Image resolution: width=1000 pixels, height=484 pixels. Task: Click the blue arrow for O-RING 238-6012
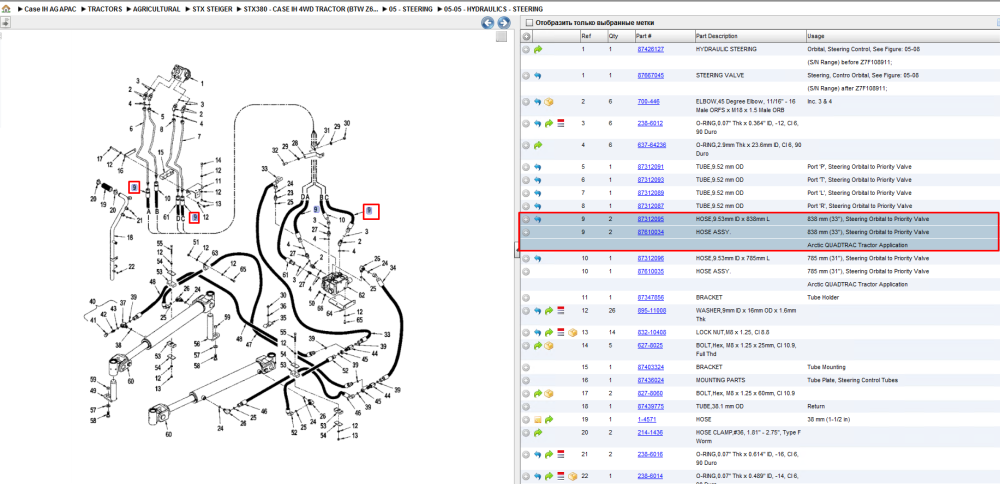(538, 123)
